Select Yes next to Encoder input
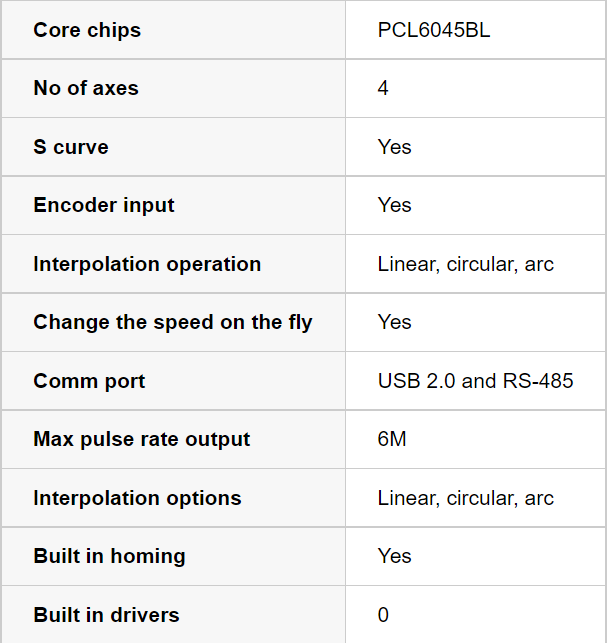 394,205
